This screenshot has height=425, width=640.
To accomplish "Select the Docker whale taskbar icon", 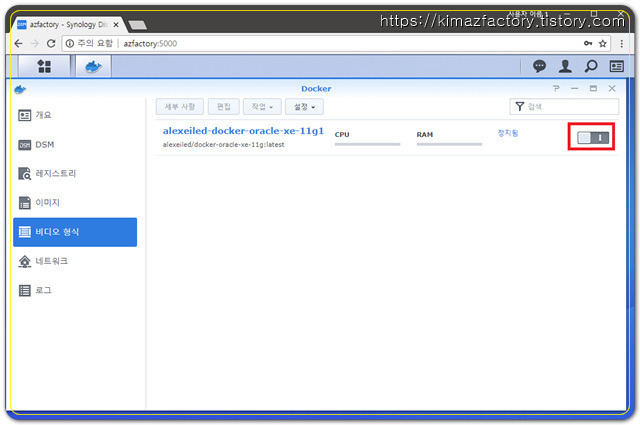I will [93, 66].
